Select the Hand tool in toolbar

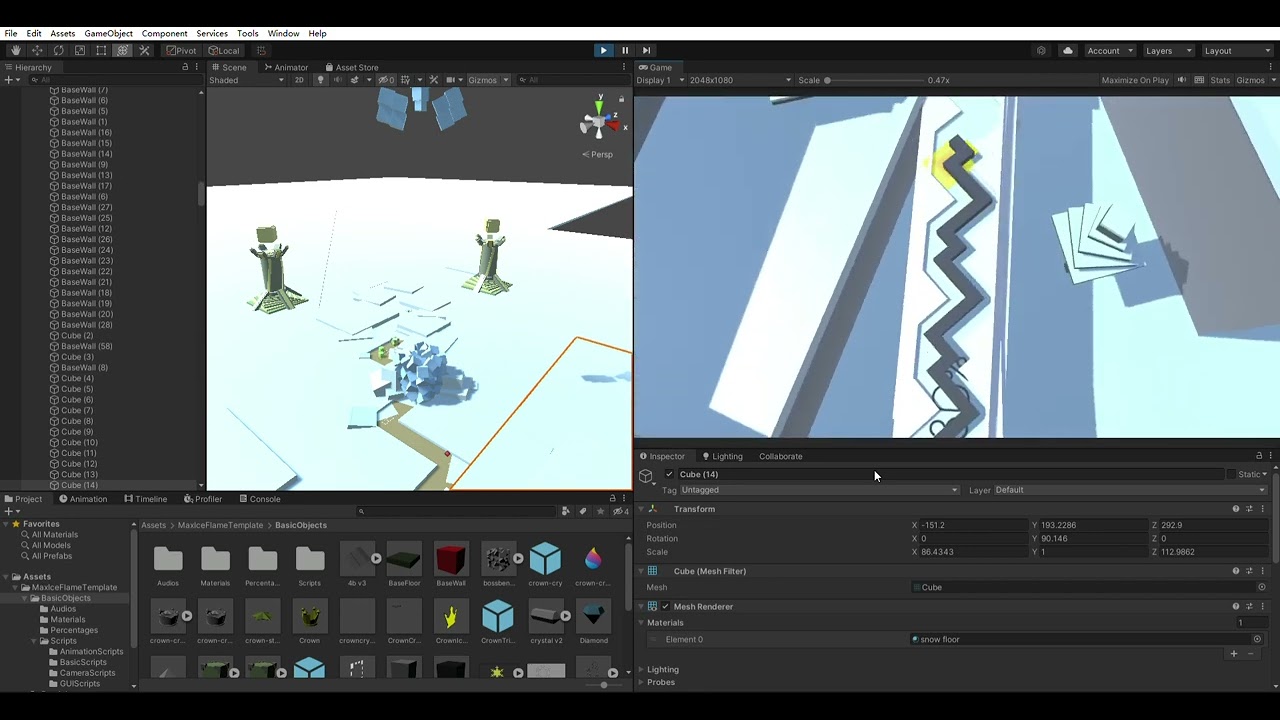pyautogui.click(x=15, y=50)
